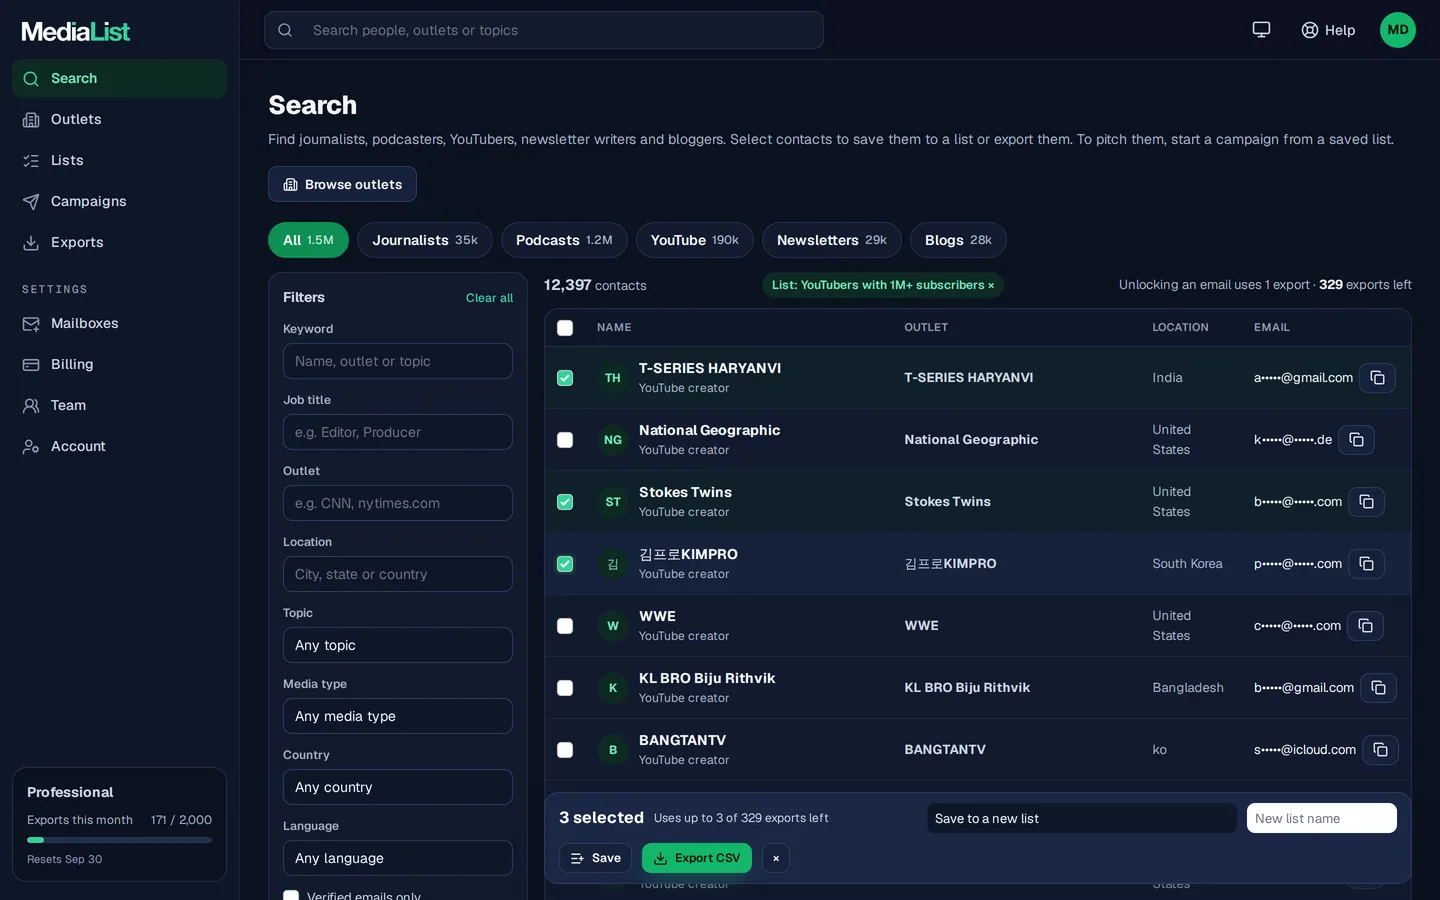Copy email for WWE row
This screenshot has width=1440, height=900.
pos(1365,626)
